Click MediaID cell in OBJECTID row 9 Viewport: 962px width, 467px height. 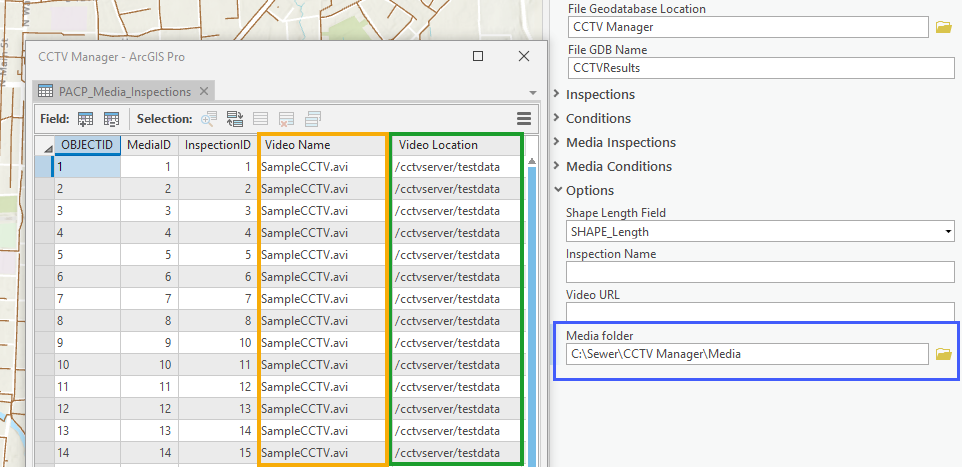tap(149, 343)
